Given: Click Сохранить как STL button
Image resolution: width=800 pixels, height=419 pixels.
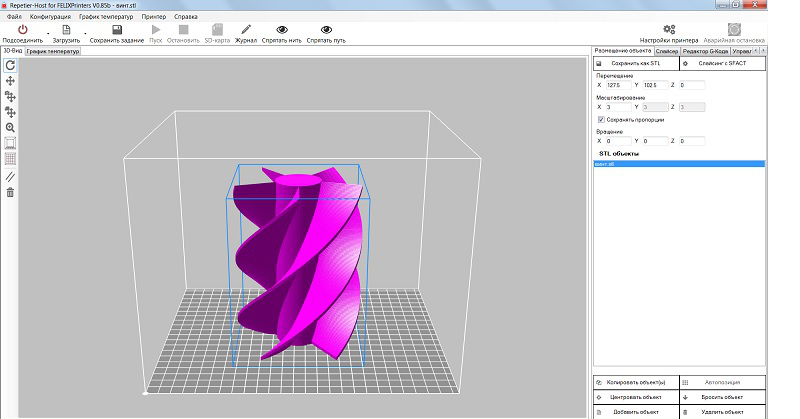Looking at the screenshot, I should pos(636,63).
